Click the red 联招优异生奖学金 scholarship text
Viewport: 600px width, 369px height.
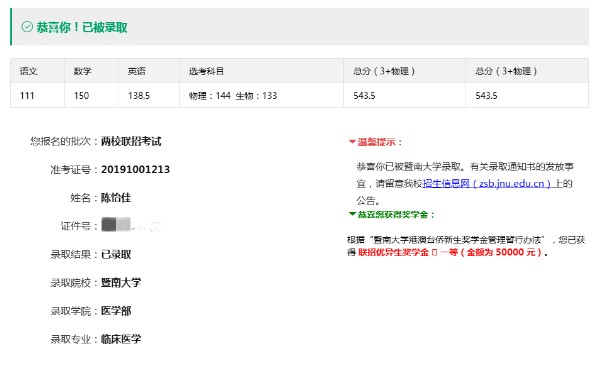point(450,252)
